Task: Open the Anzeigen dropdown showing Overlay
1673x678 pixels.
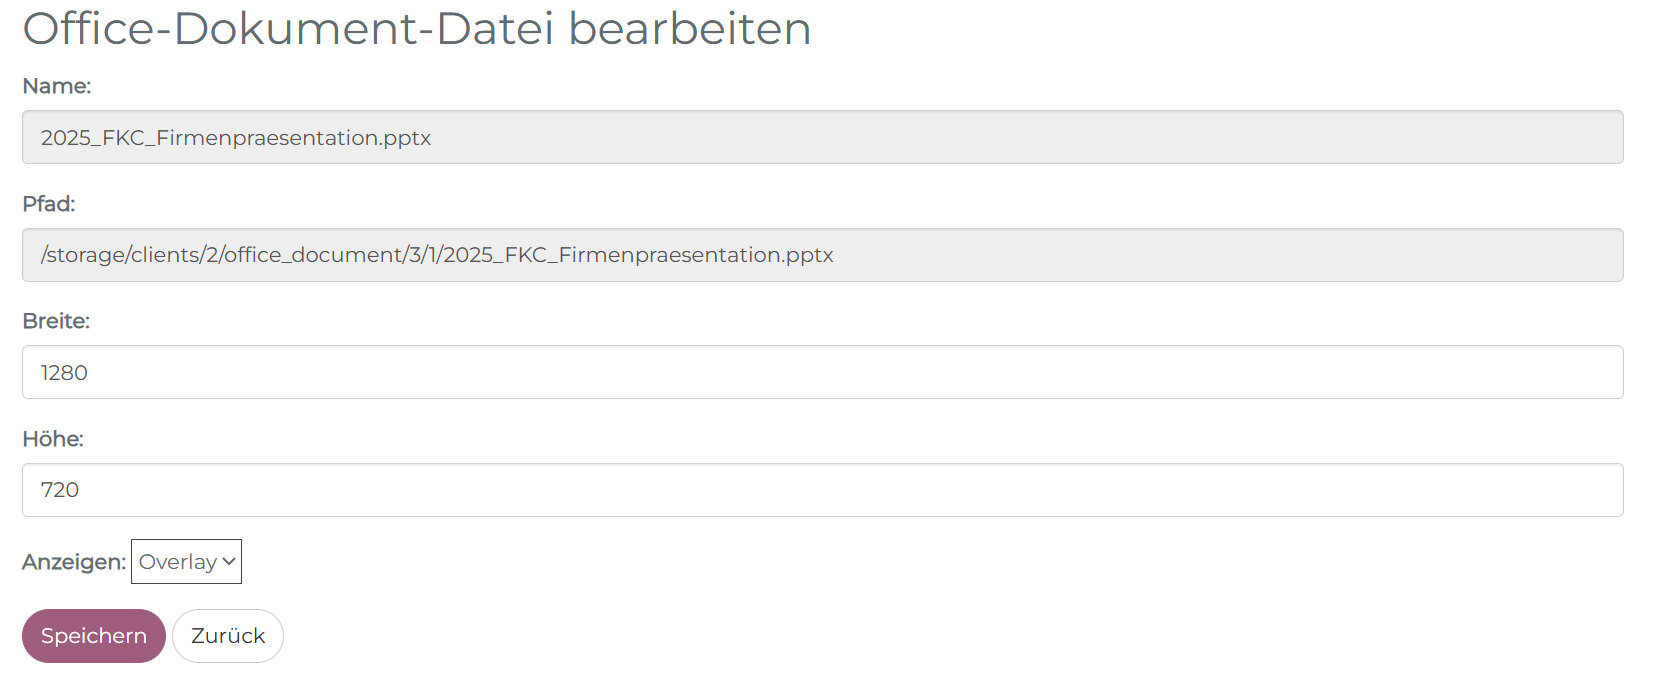Action: [x=186, y=561]
